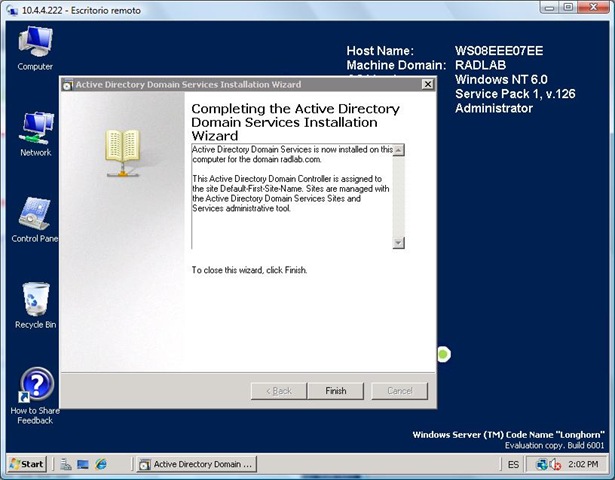Screen dimensions: 615x480
Task: Click the network status tray icon
Action: (x=543, y=465)
